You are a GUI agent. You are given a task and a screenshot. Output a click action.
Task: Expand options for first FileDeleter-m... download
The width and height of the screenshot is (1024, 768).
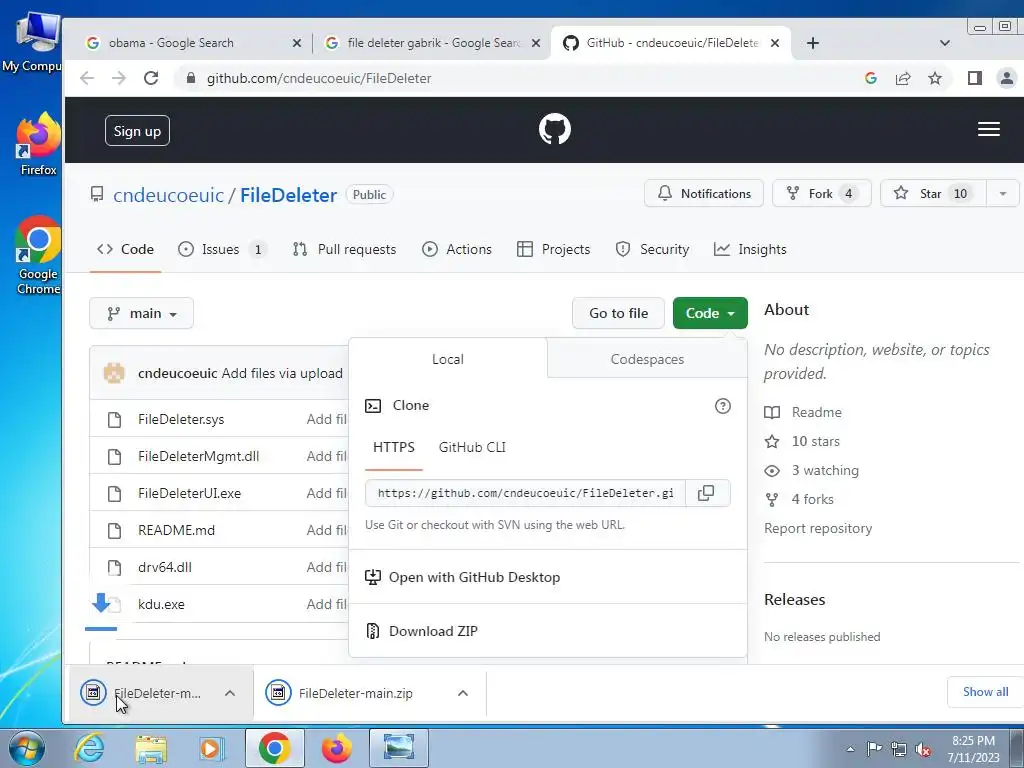coord(230,694)
